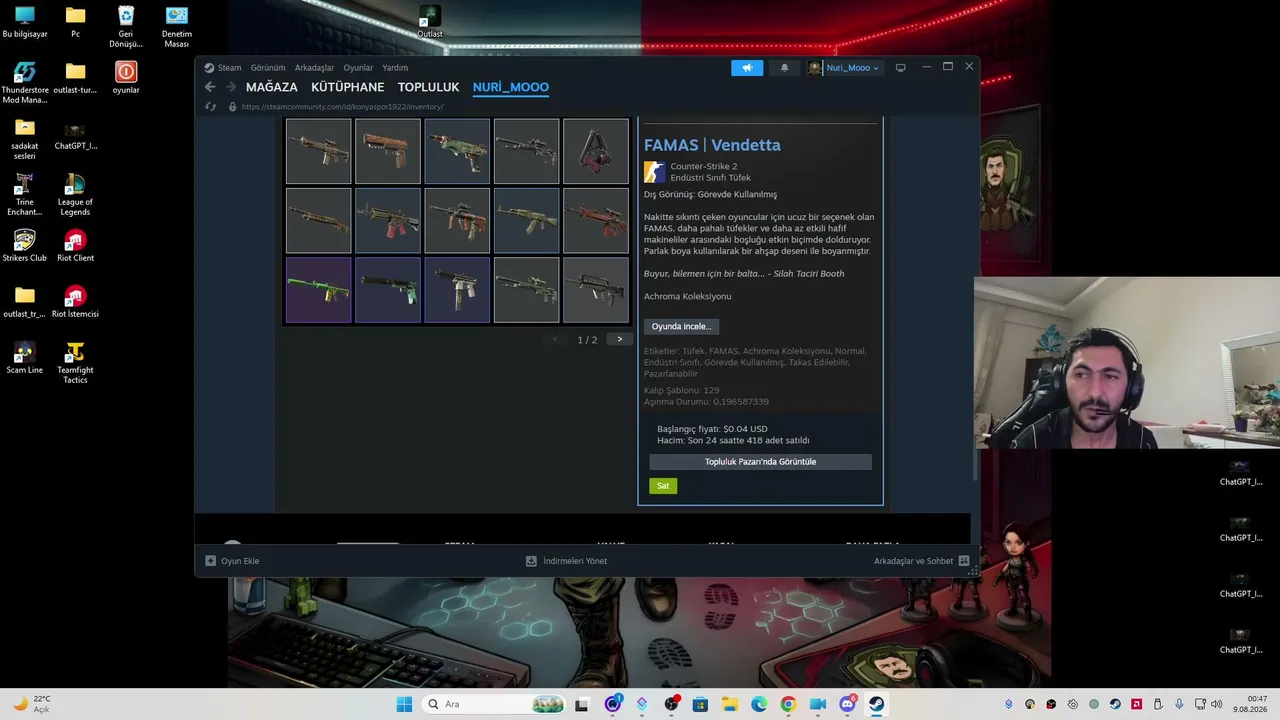
Task: Open Task View on the taskbar
Action: 581,704
